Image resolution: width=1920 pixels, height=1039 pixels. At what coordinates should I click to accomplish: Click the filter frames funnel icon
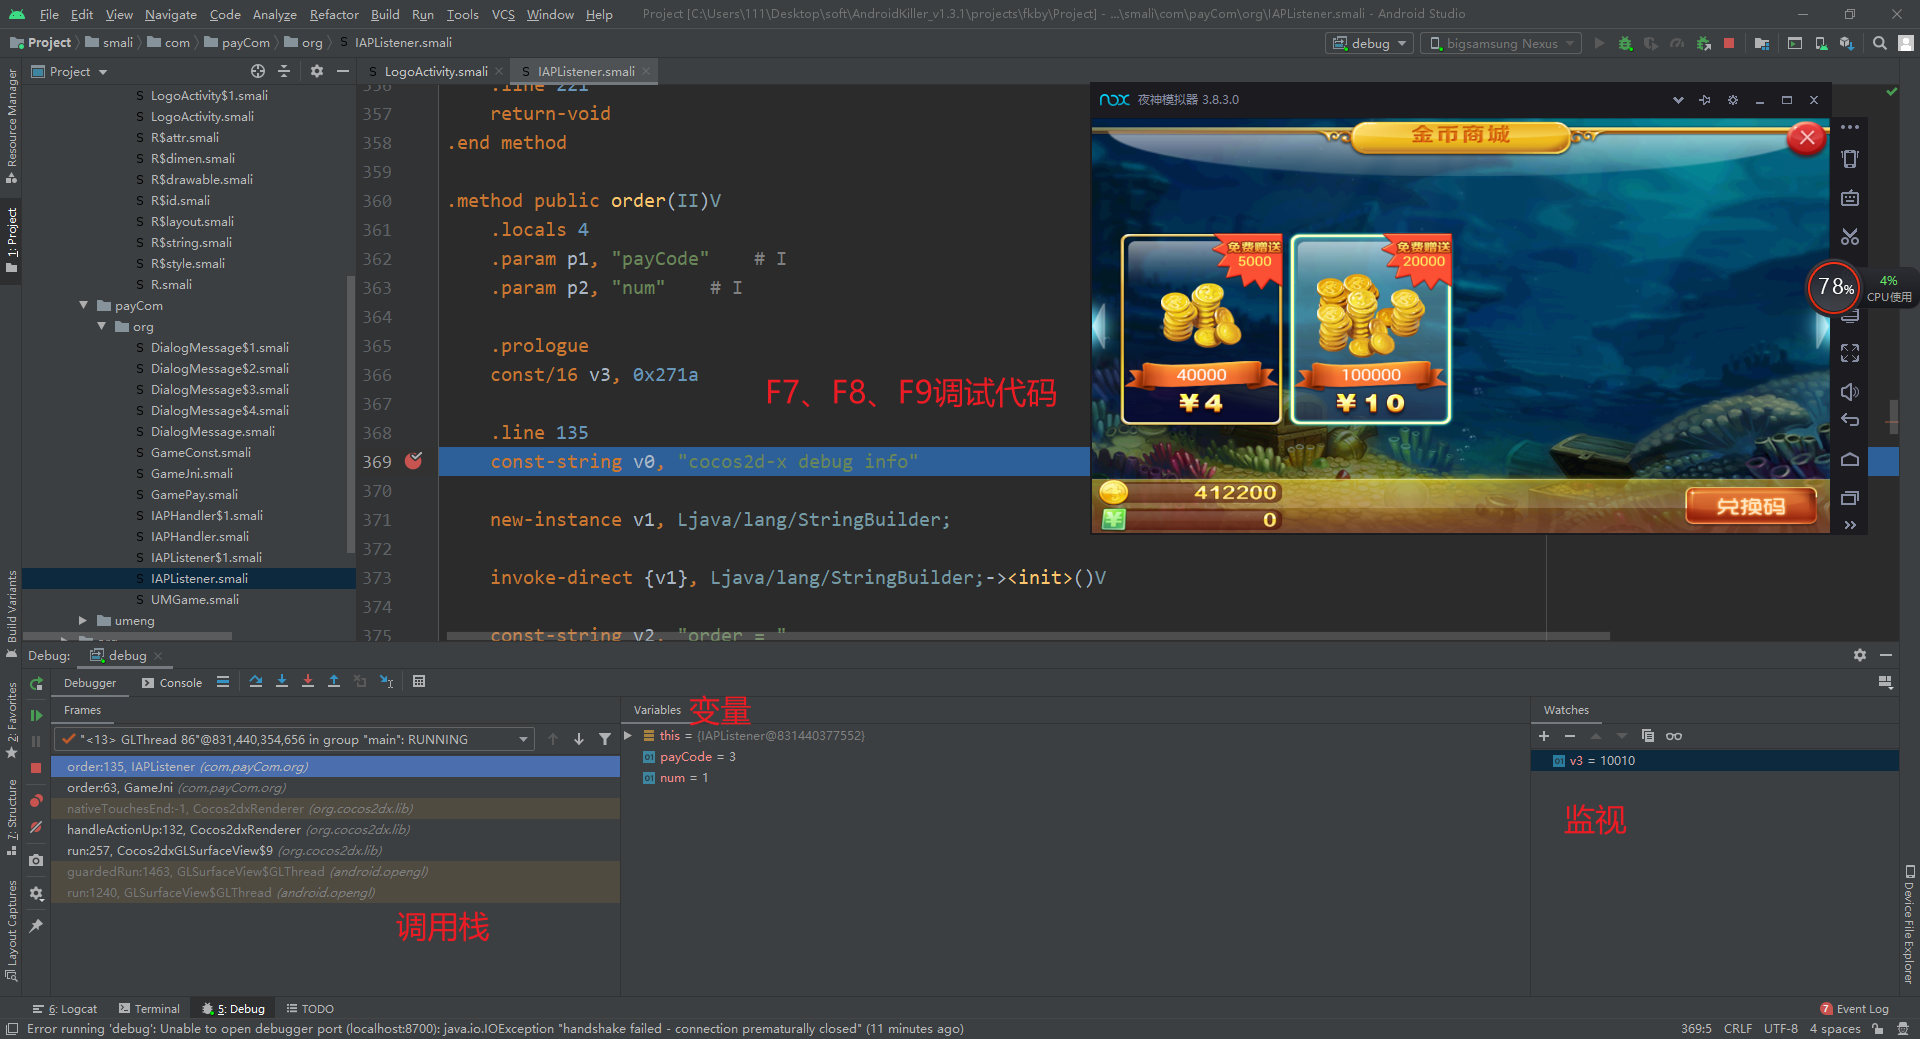[605, 739]
